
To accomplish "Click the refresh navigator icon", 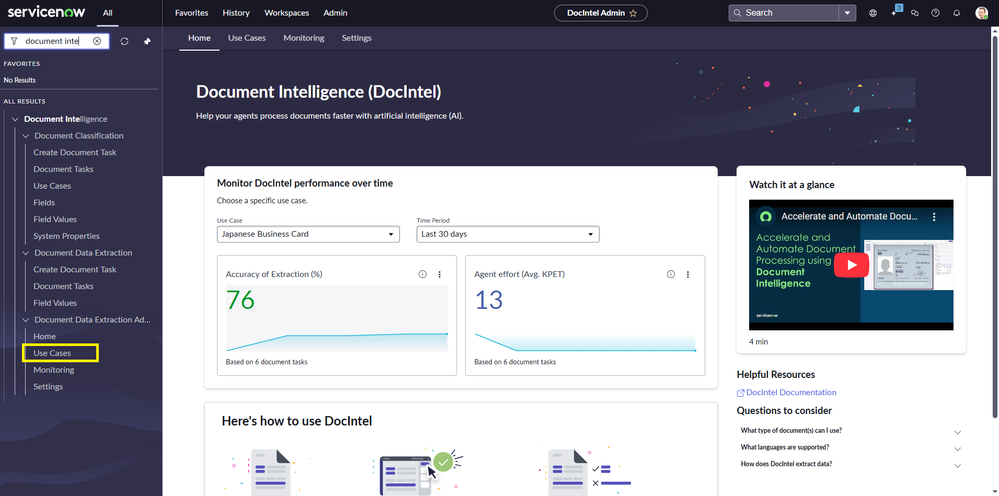I will click(124, 41).
